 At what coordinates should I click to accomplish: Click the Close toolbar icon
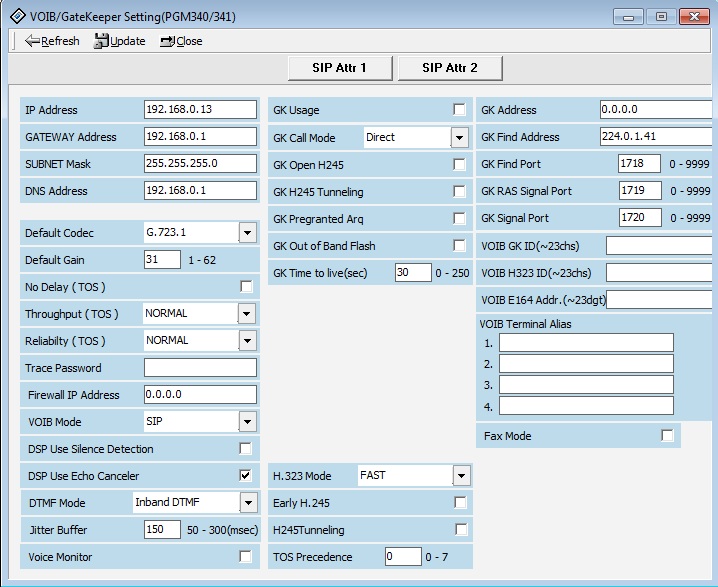click(167, 41)
